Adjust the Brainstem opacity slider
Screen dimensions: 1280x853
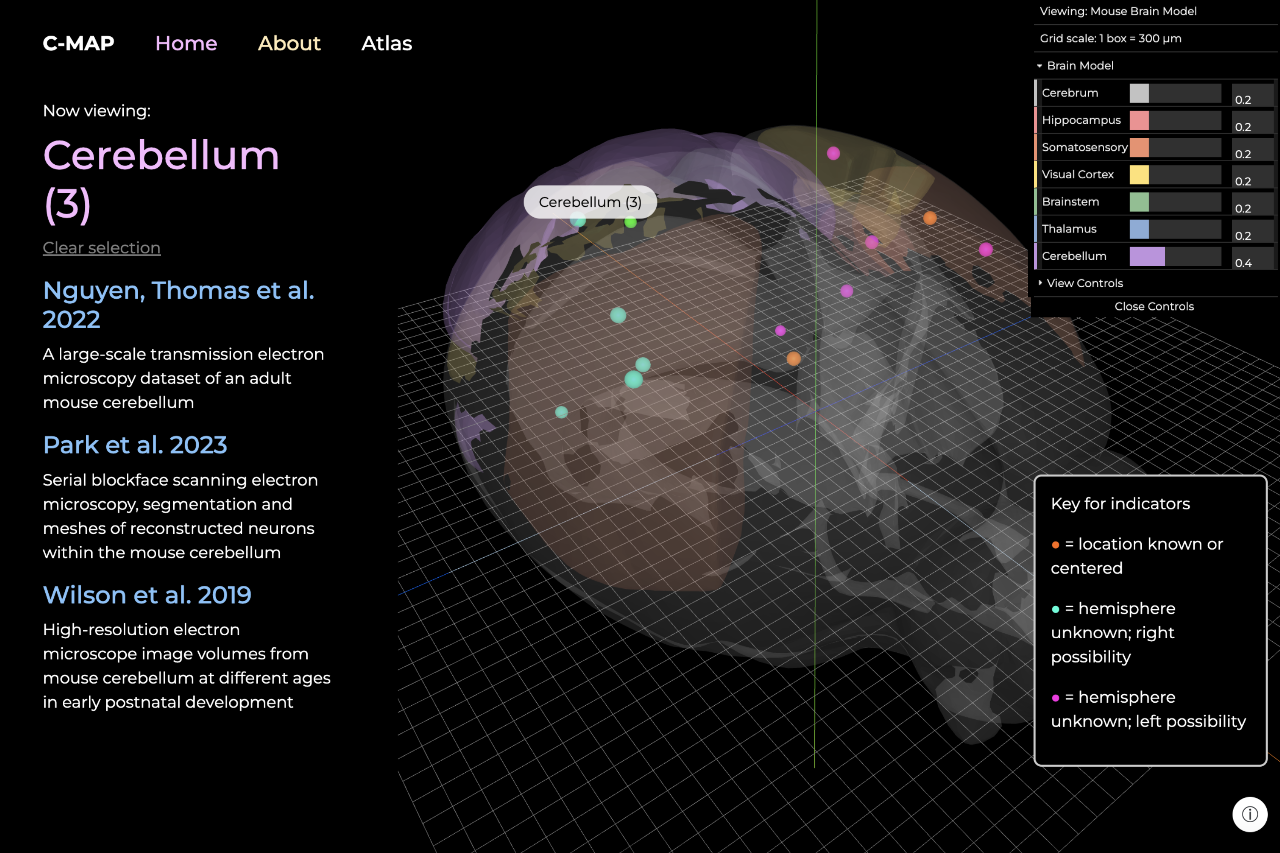pyautogui.click(x=1175, y=201)
